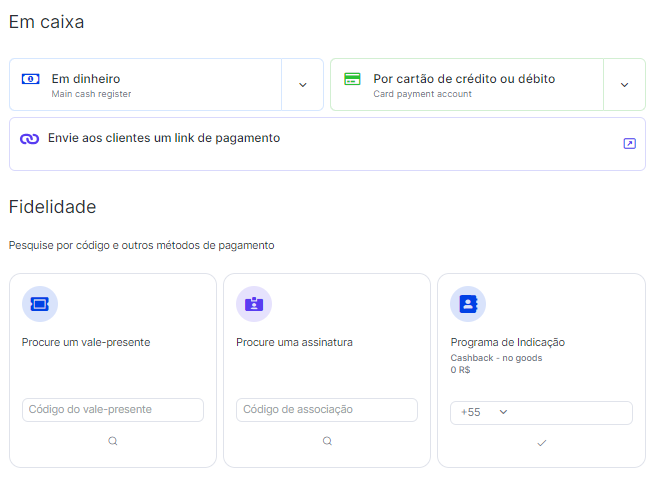This screenshot has width=654, height=483.
Task: Click the green credit card icon
Action: (x=352, y=79)
